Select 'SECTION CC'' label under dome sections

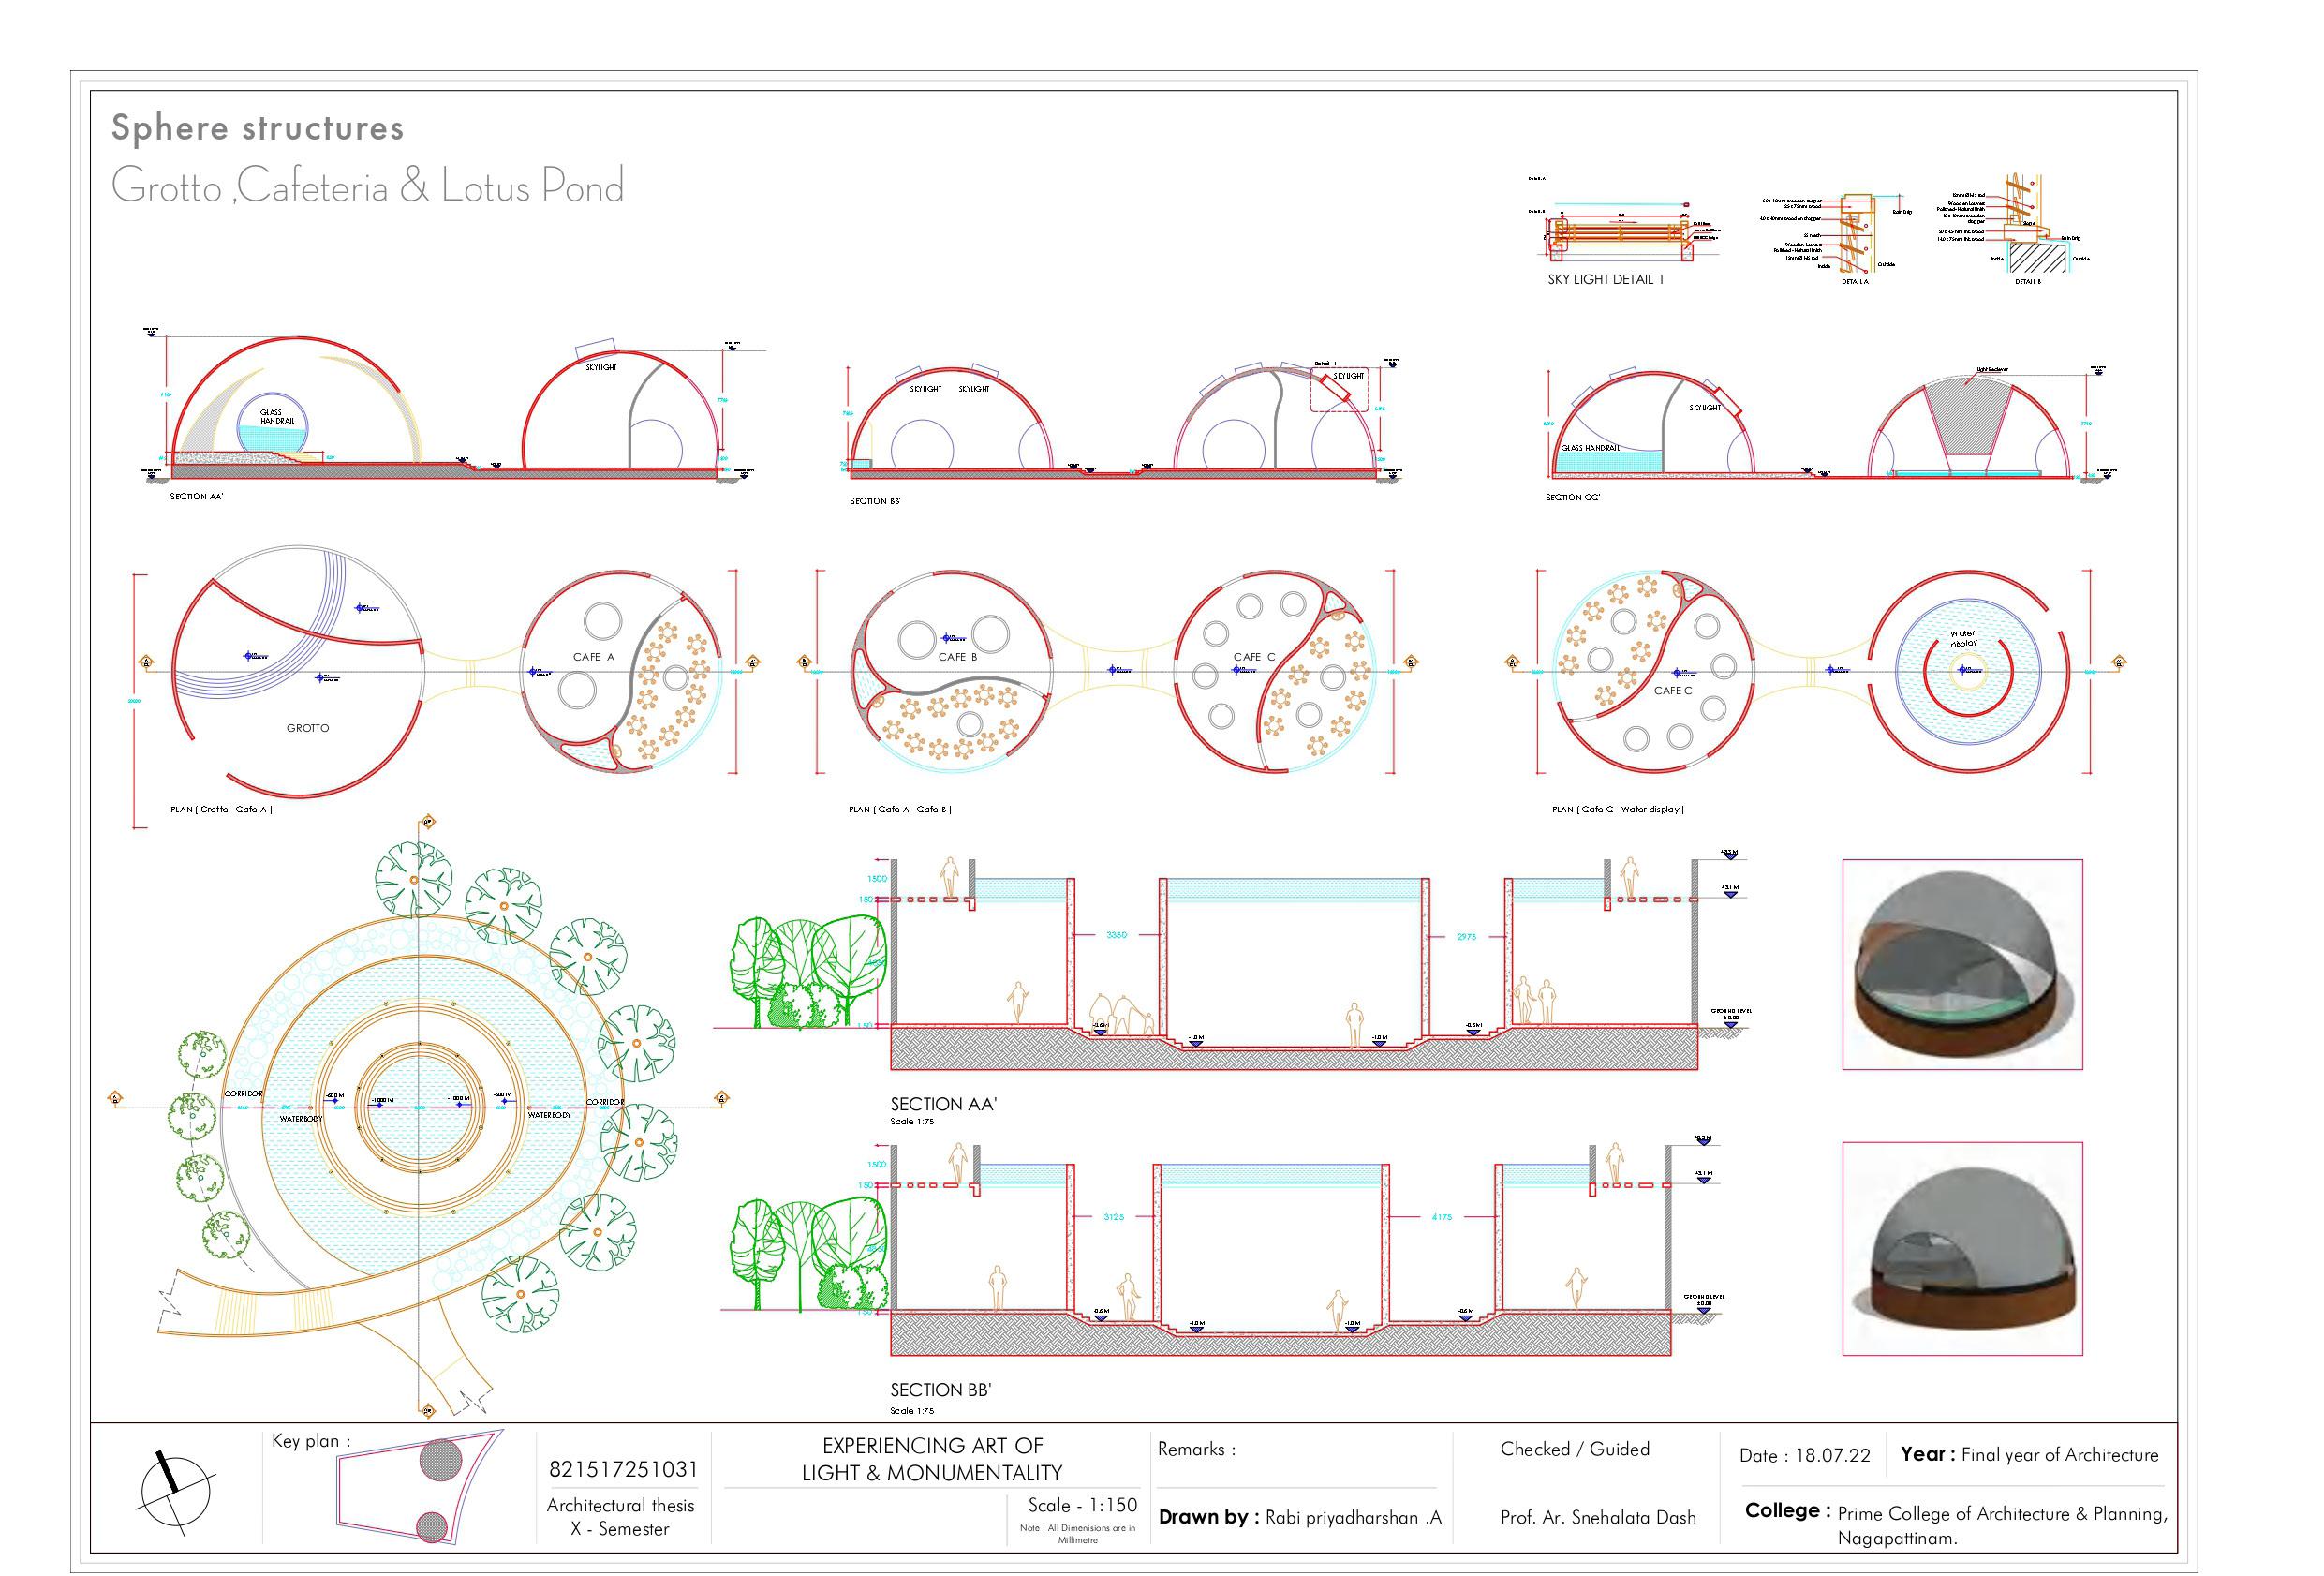(x=1573, y=497)
